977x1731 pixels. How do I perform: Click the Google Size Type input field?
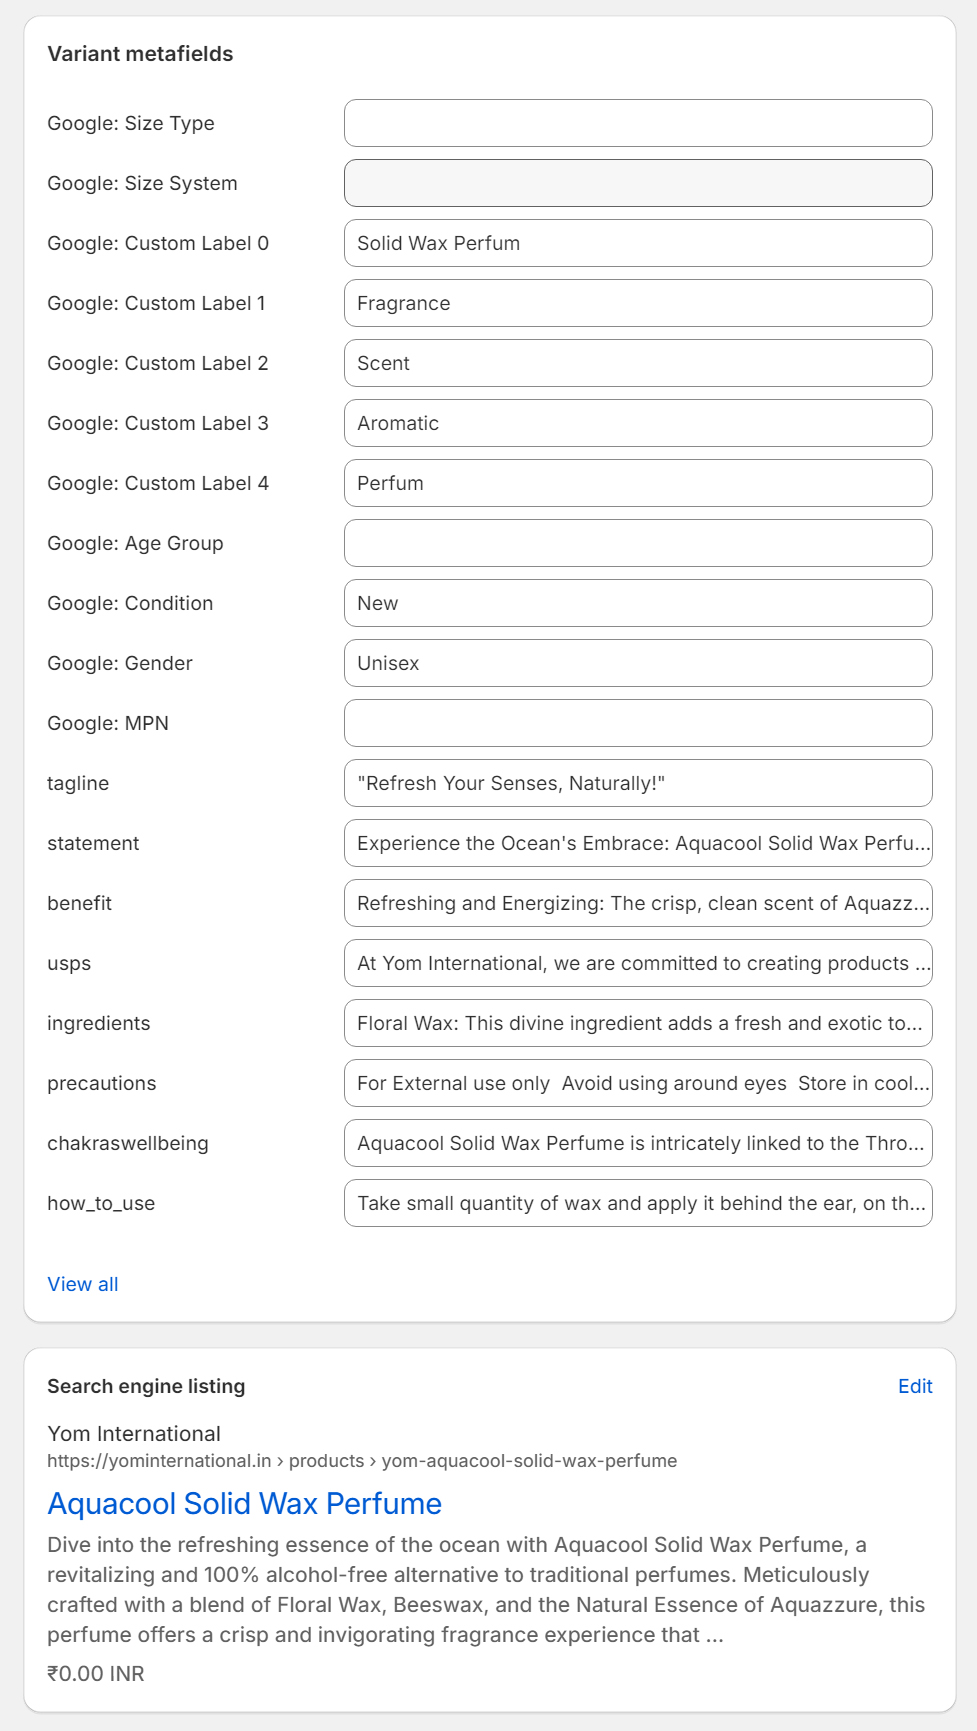point(638,123)
